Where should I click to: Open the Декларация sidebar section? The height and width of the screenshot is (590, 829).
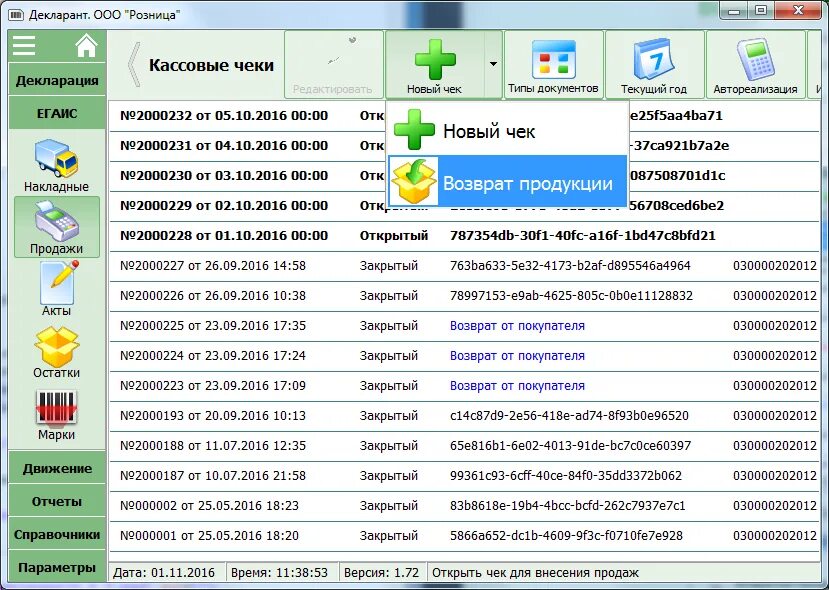pyautogui.click(x=55, y=80)
